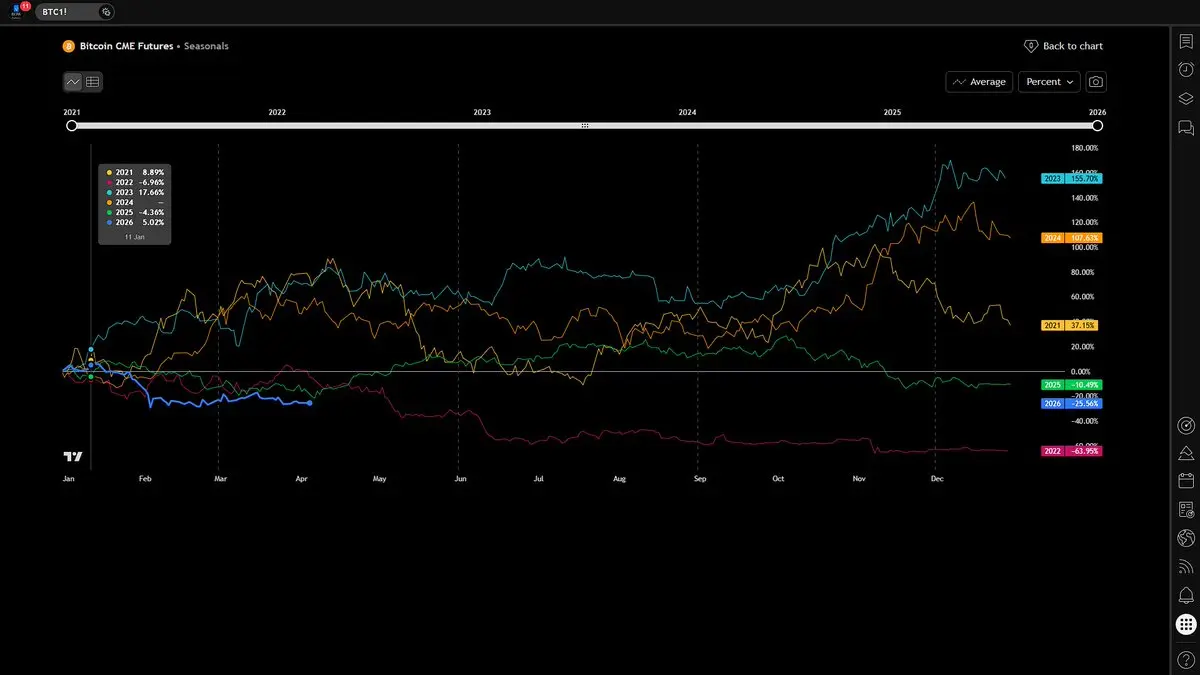The image size is (1200, 675).
Task: Open the chats icon in the sidebar
Action: (x=1186, y=128)
